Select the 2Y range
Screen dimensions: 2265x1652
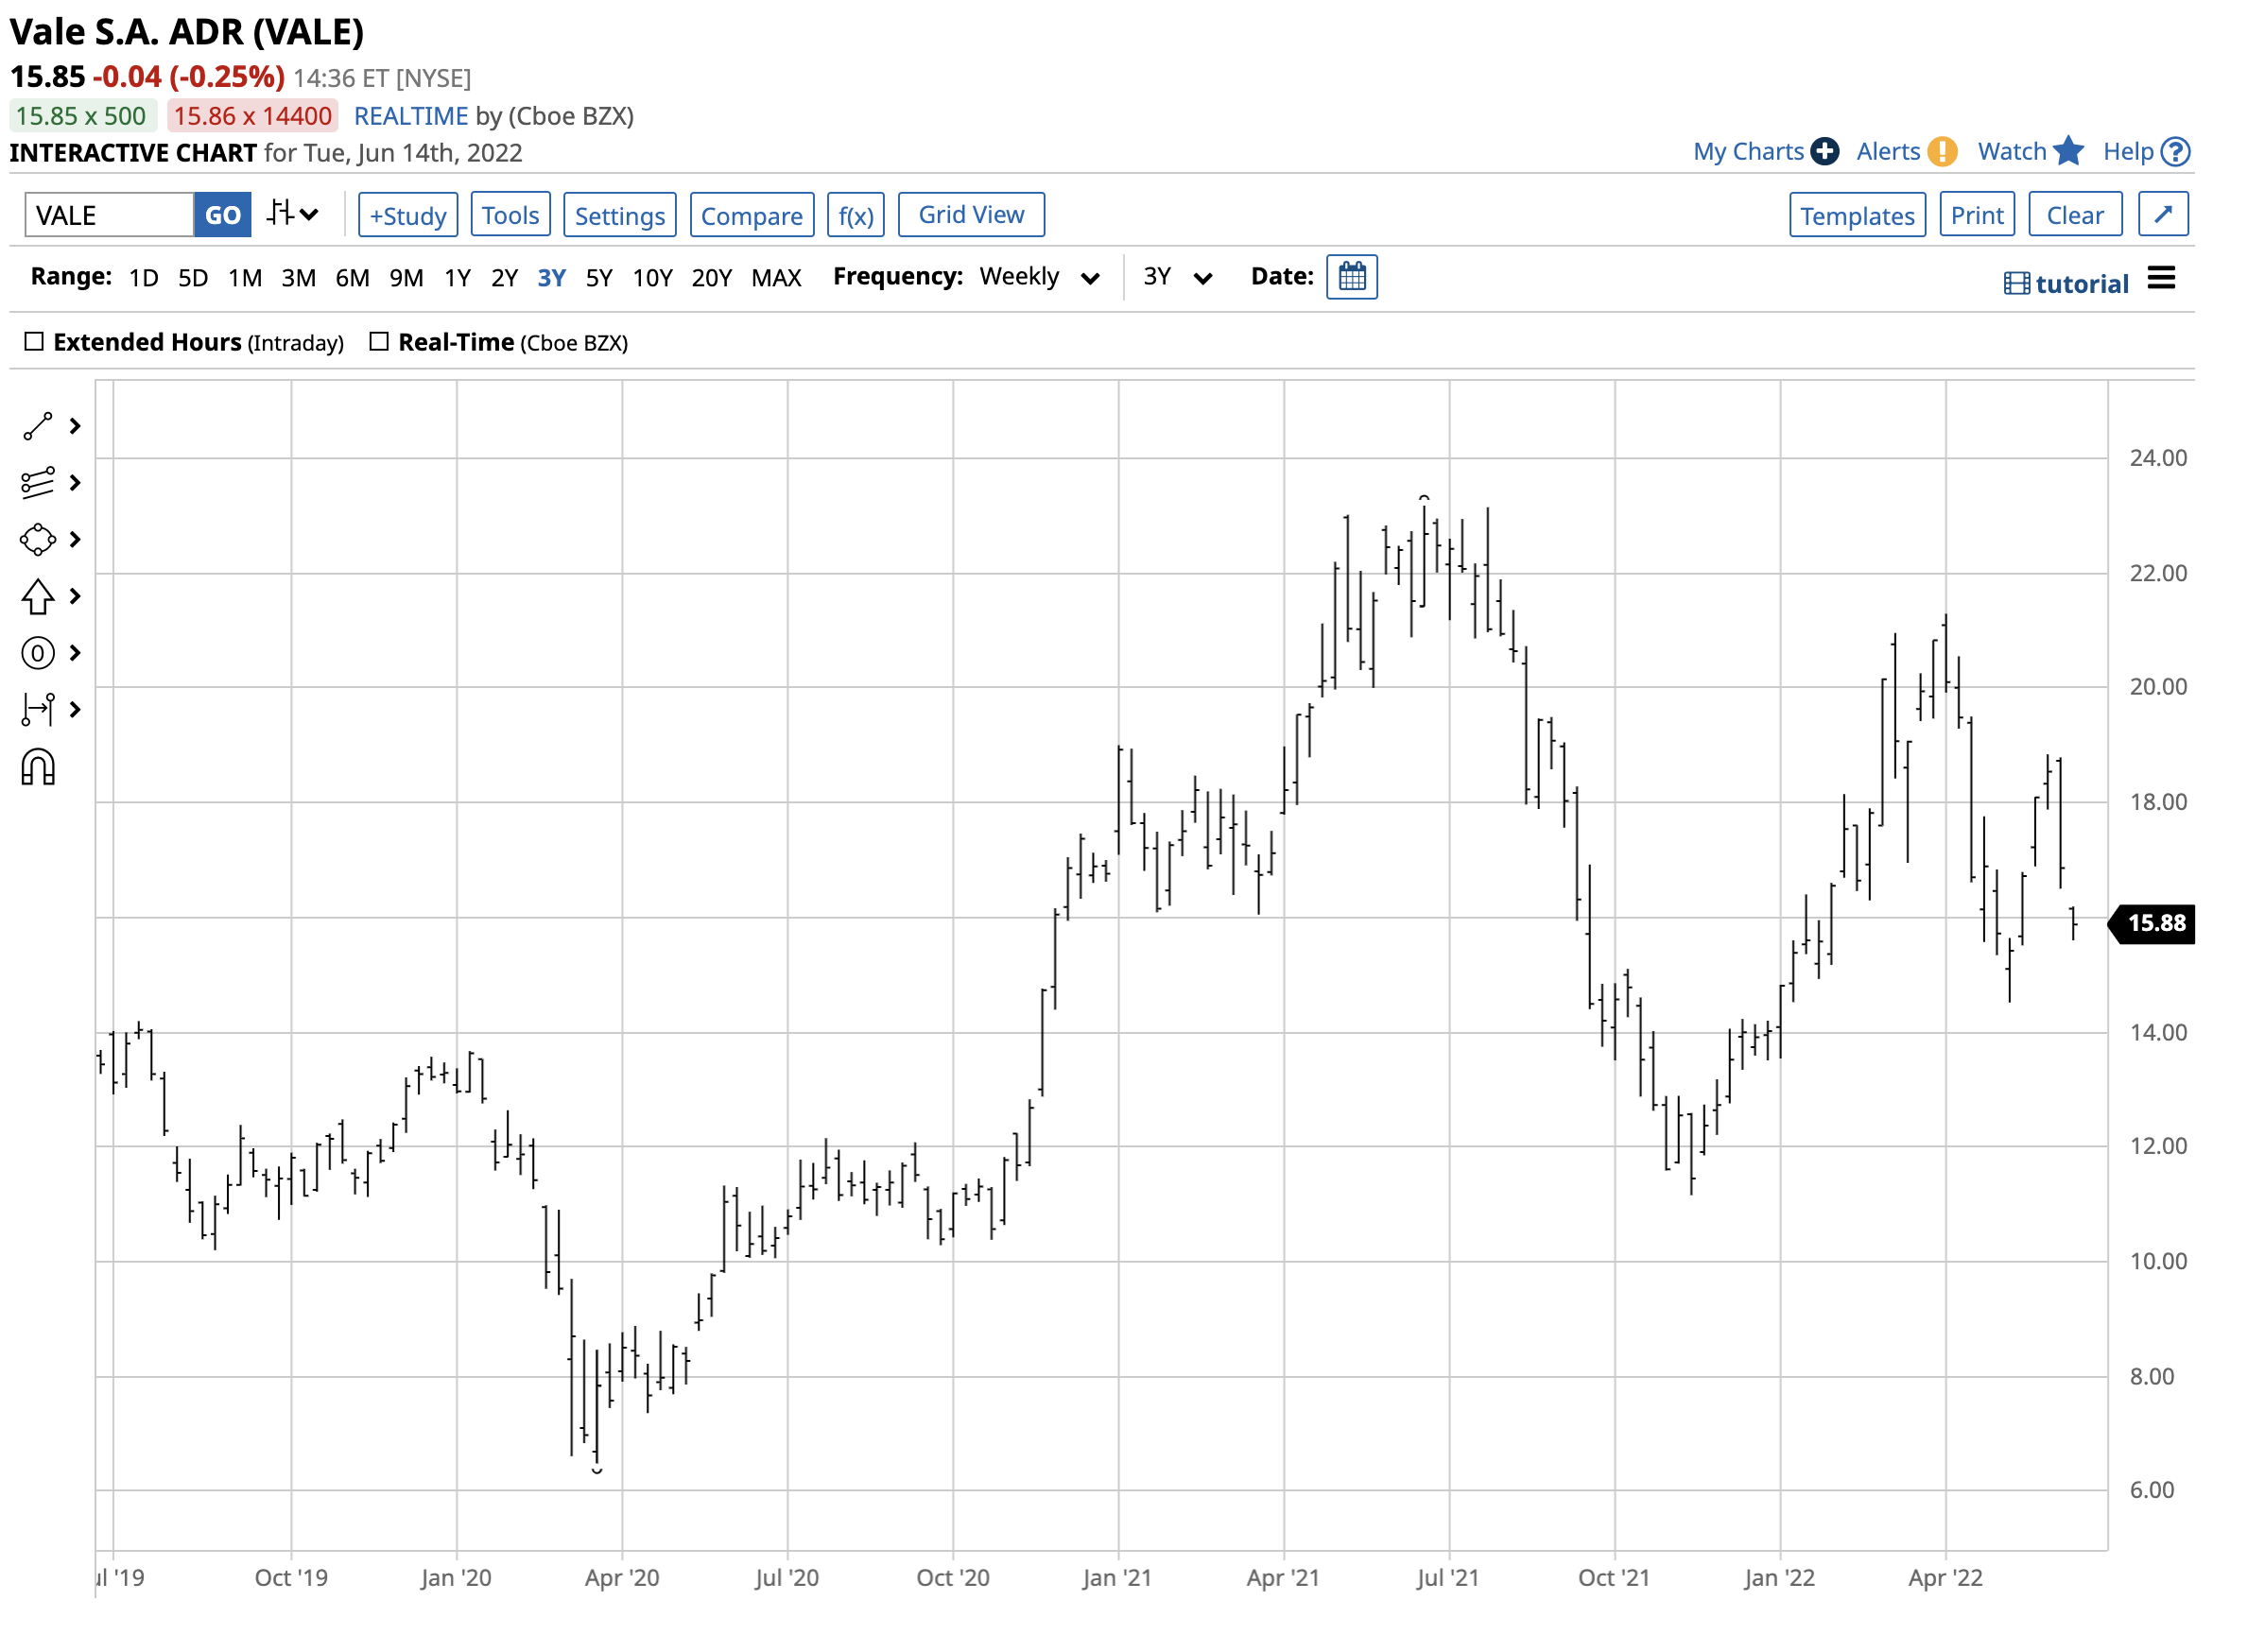504,278
